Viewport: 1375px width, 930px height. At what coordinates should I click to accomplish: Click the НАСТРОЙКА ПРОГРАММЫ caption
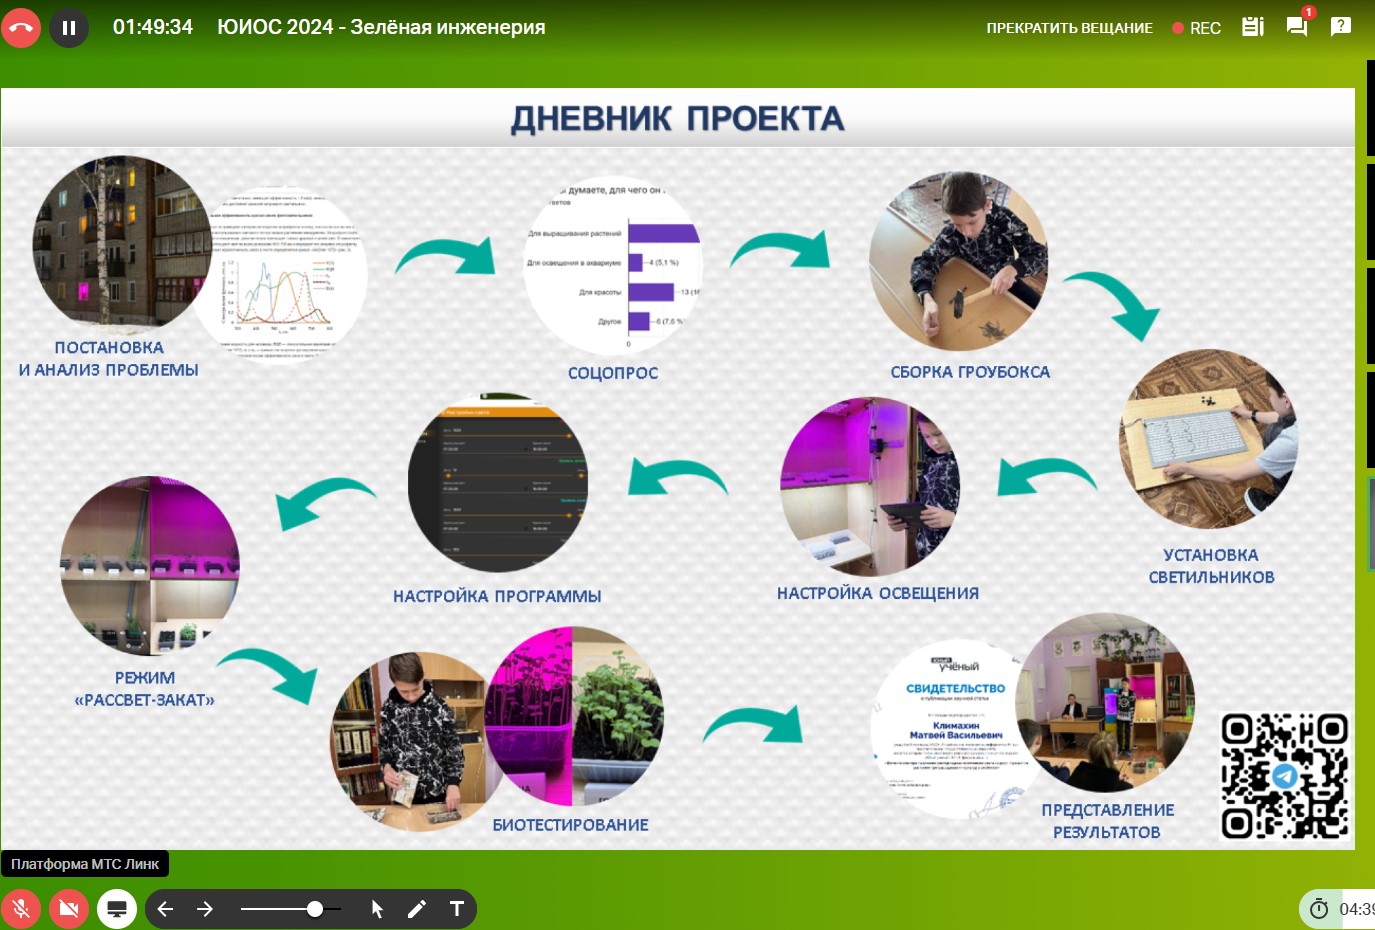[497, 596]
